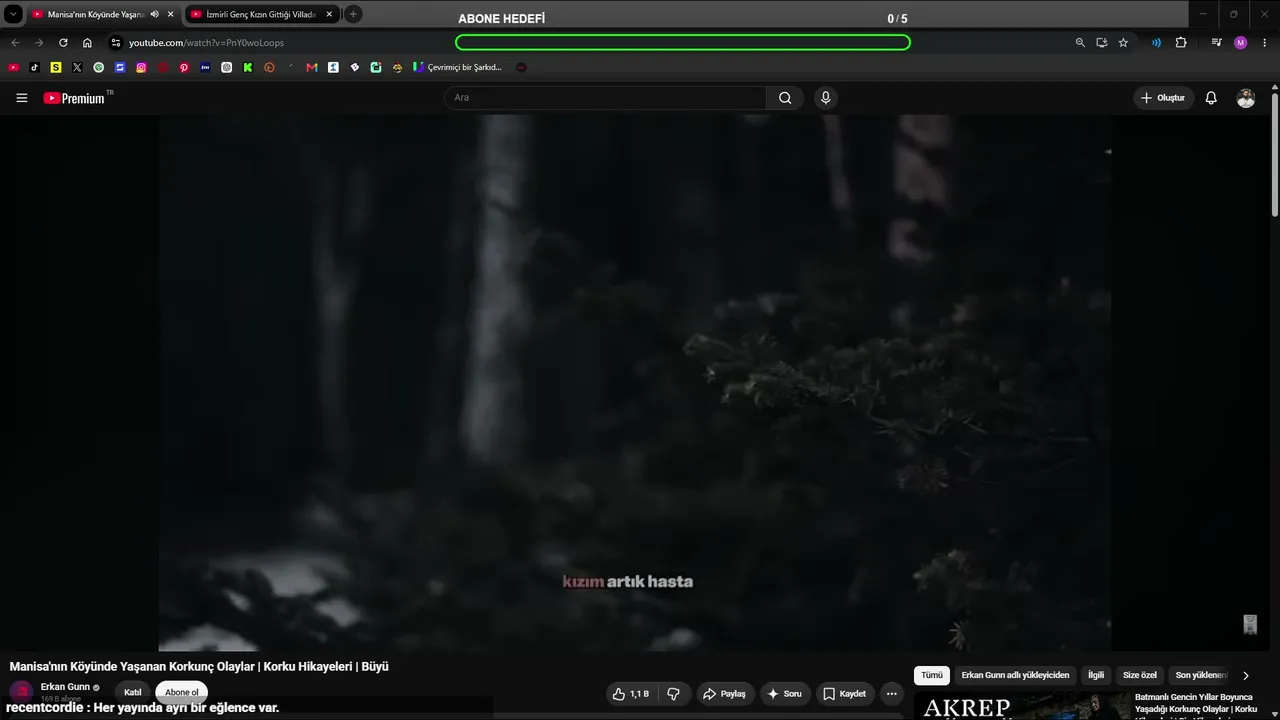This screenshot has height=720, width=1280.
Task: Open the Erkan Gunn channel link
Action: click(65, 687)
